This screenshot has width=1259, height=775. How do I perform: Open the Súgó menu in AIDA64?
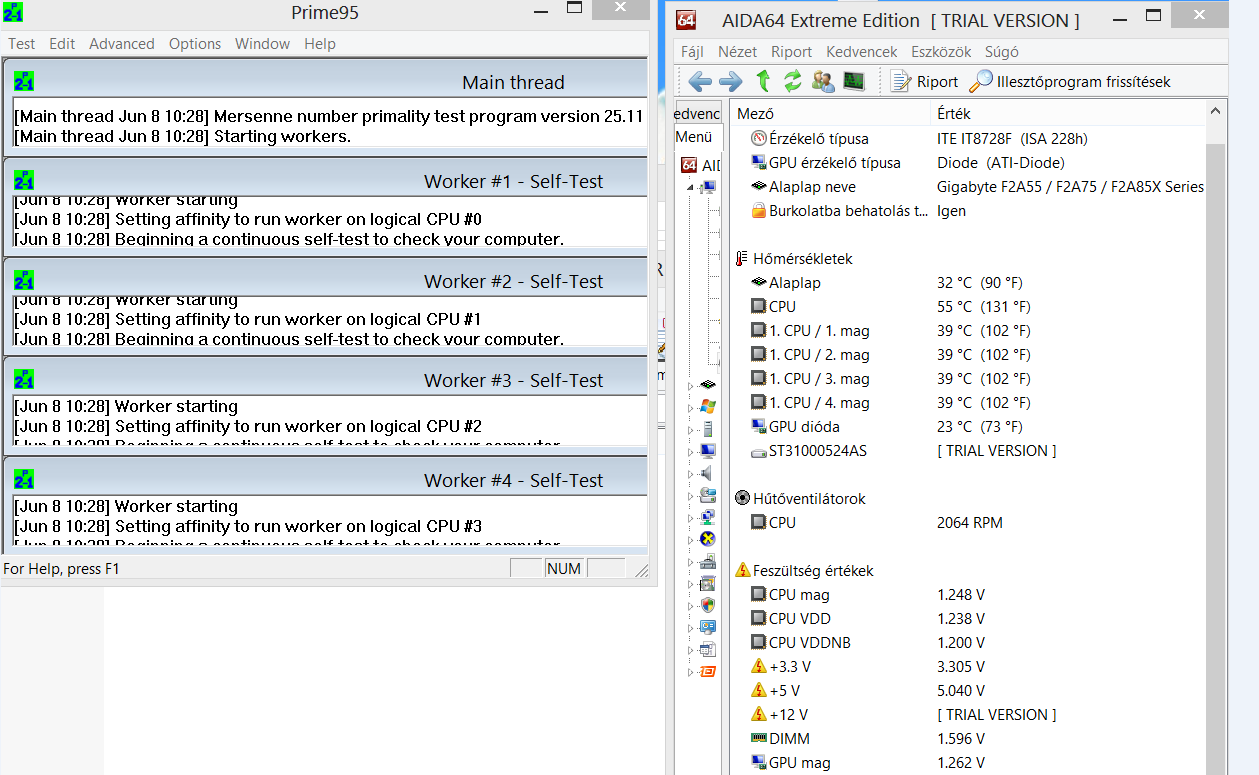[1002, 52]
